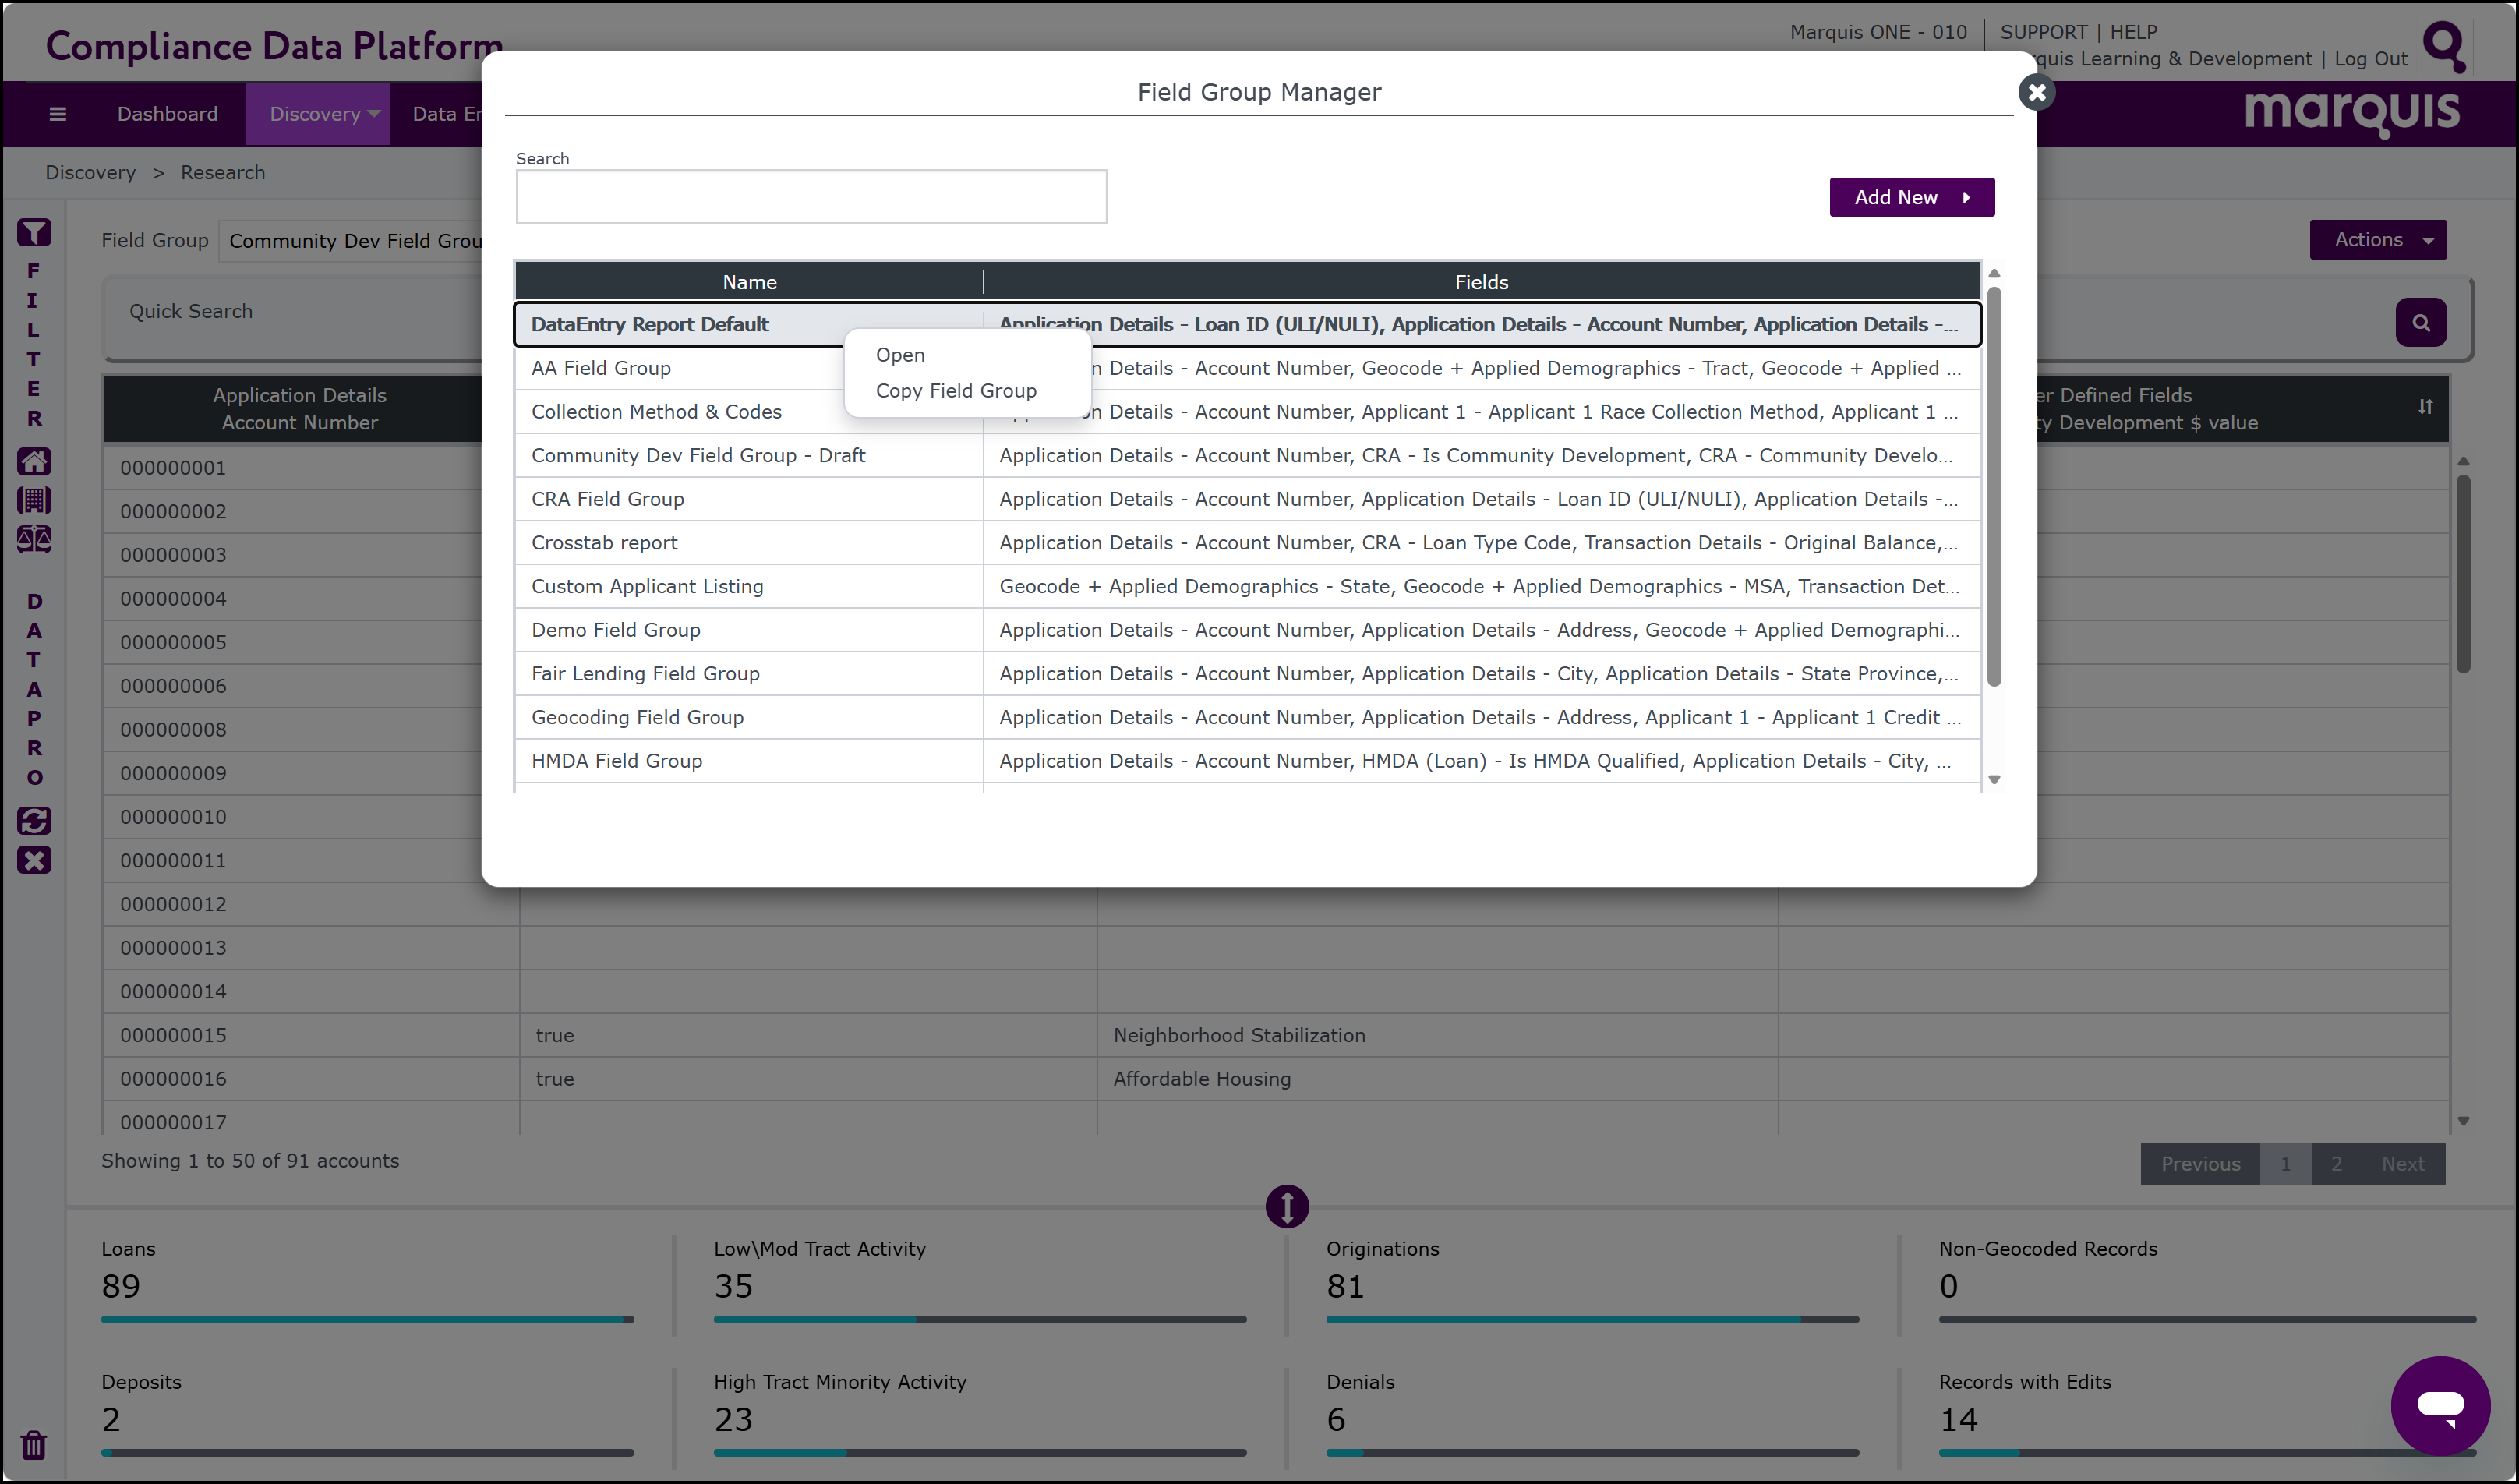Image resolution: width=2519 pixels, height=1484 pixels.
Task: Click the Log Out link
Action: [2370, 59]
